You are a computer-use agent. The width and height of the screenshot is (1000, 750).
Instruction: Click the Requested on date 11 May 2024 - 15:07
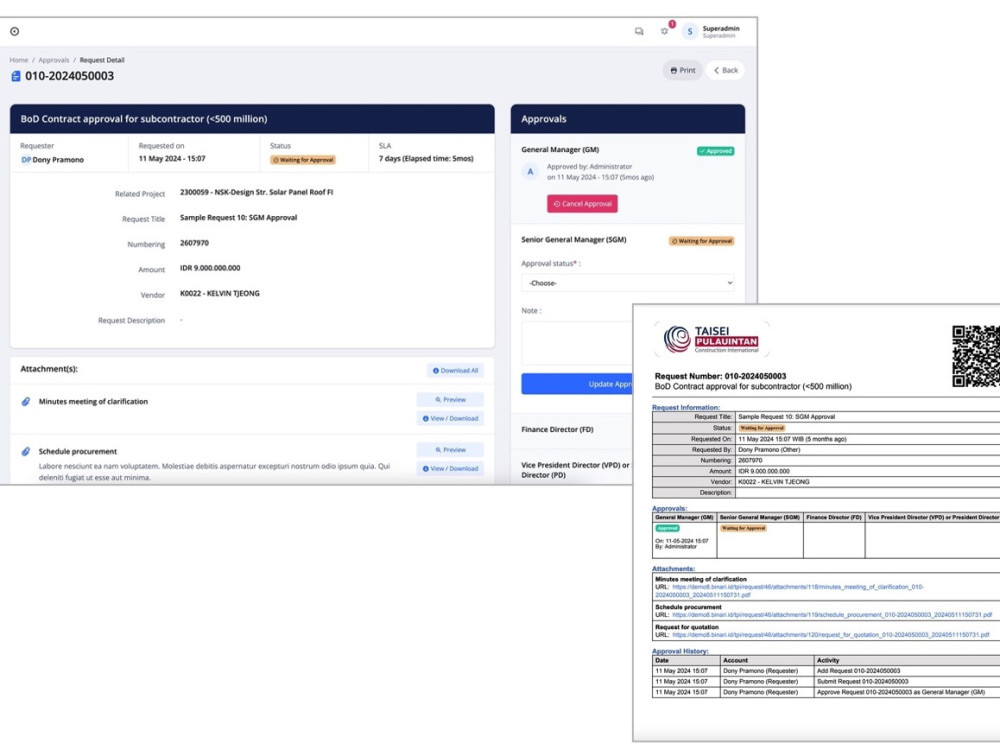coord(172,159)
